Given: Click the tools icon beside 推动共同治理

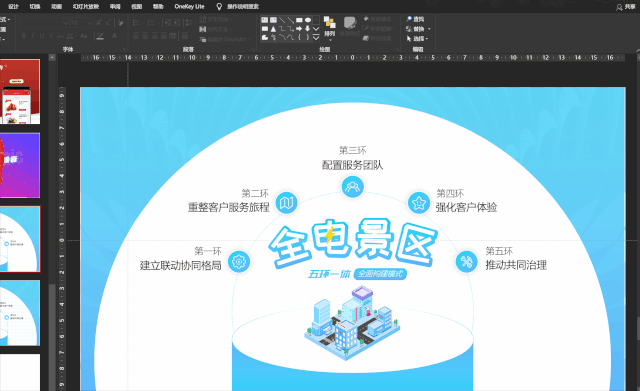Looking at the screenshot, I should [466, 261].
